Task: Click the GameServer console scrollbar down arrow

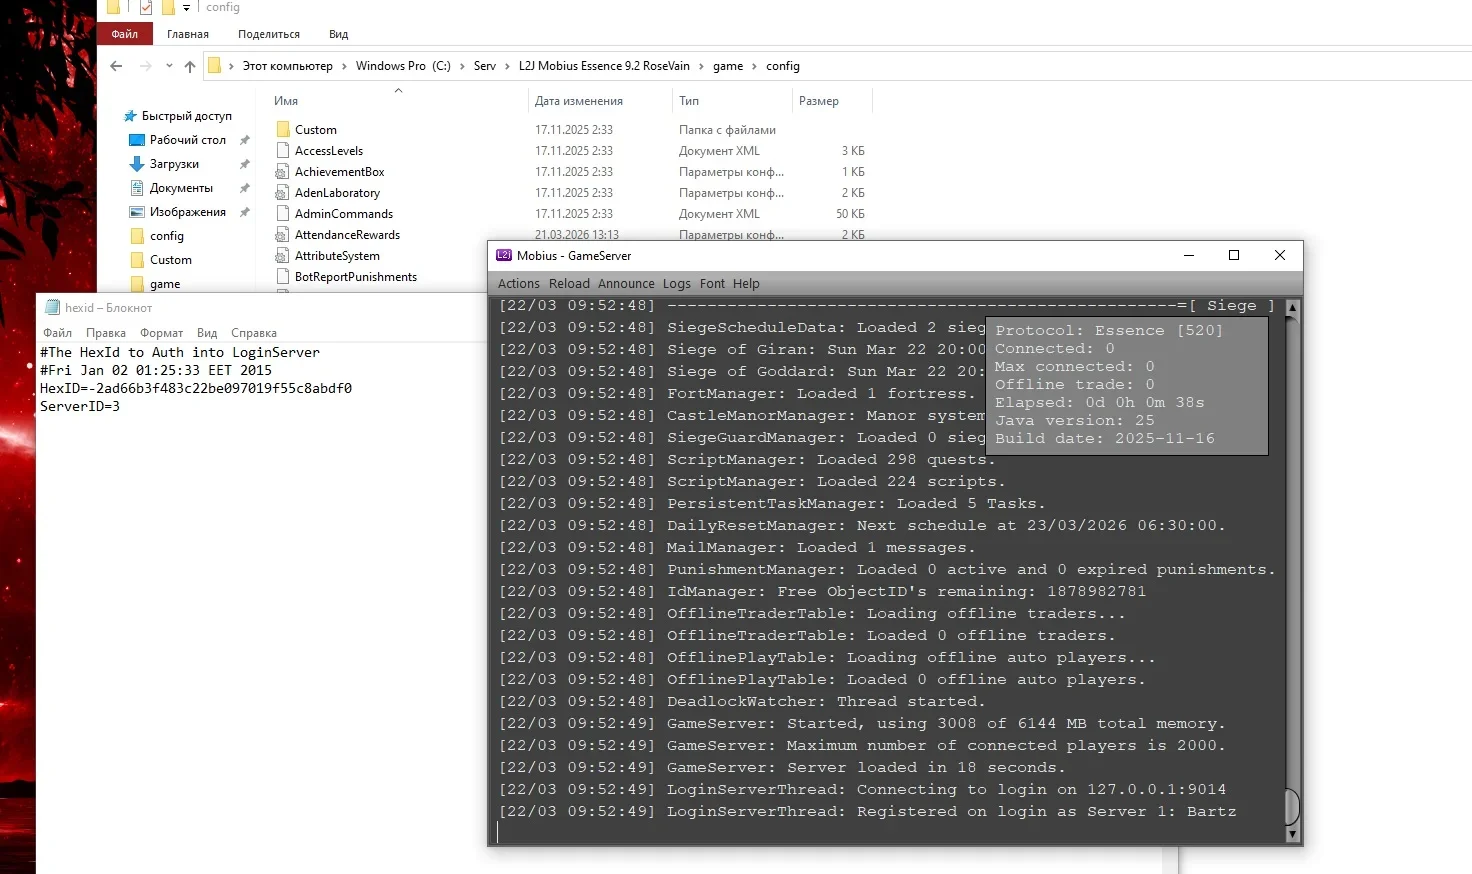Action: (x=1292, y=834)
